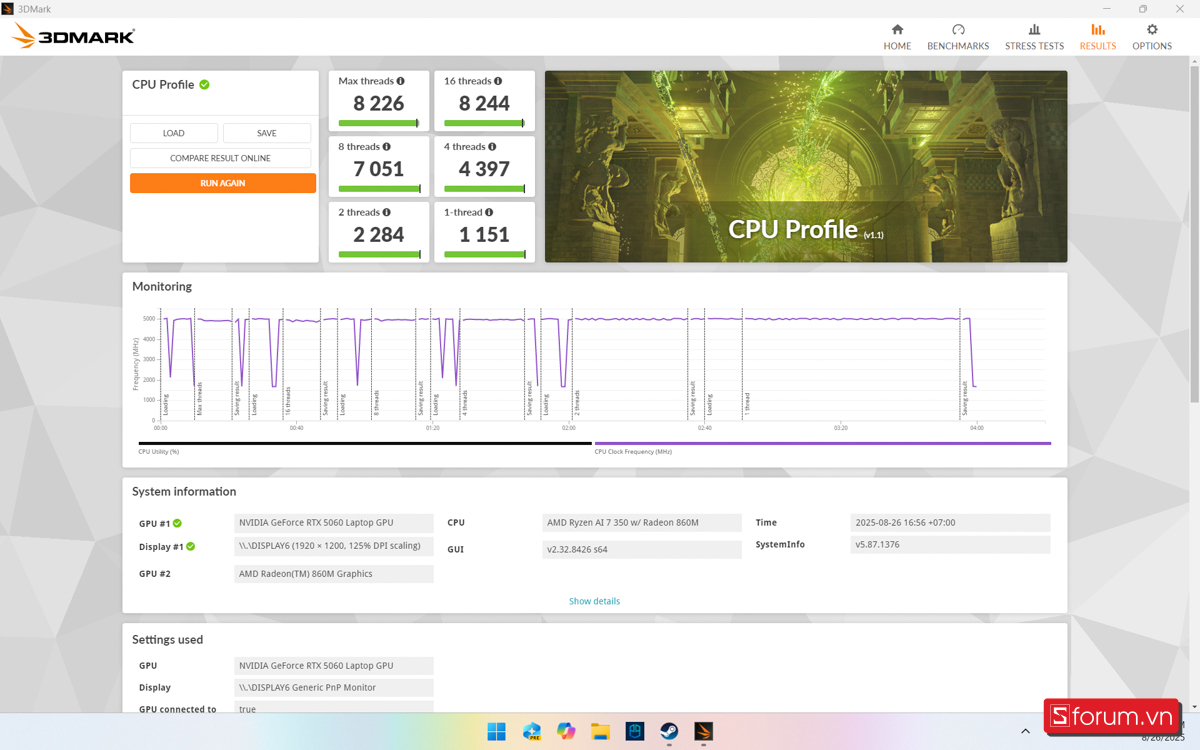Image resolution: width=1200 pixels, height=750 pixels.
Task: Click the 1-thread info icon
Action: click(489, 212)
